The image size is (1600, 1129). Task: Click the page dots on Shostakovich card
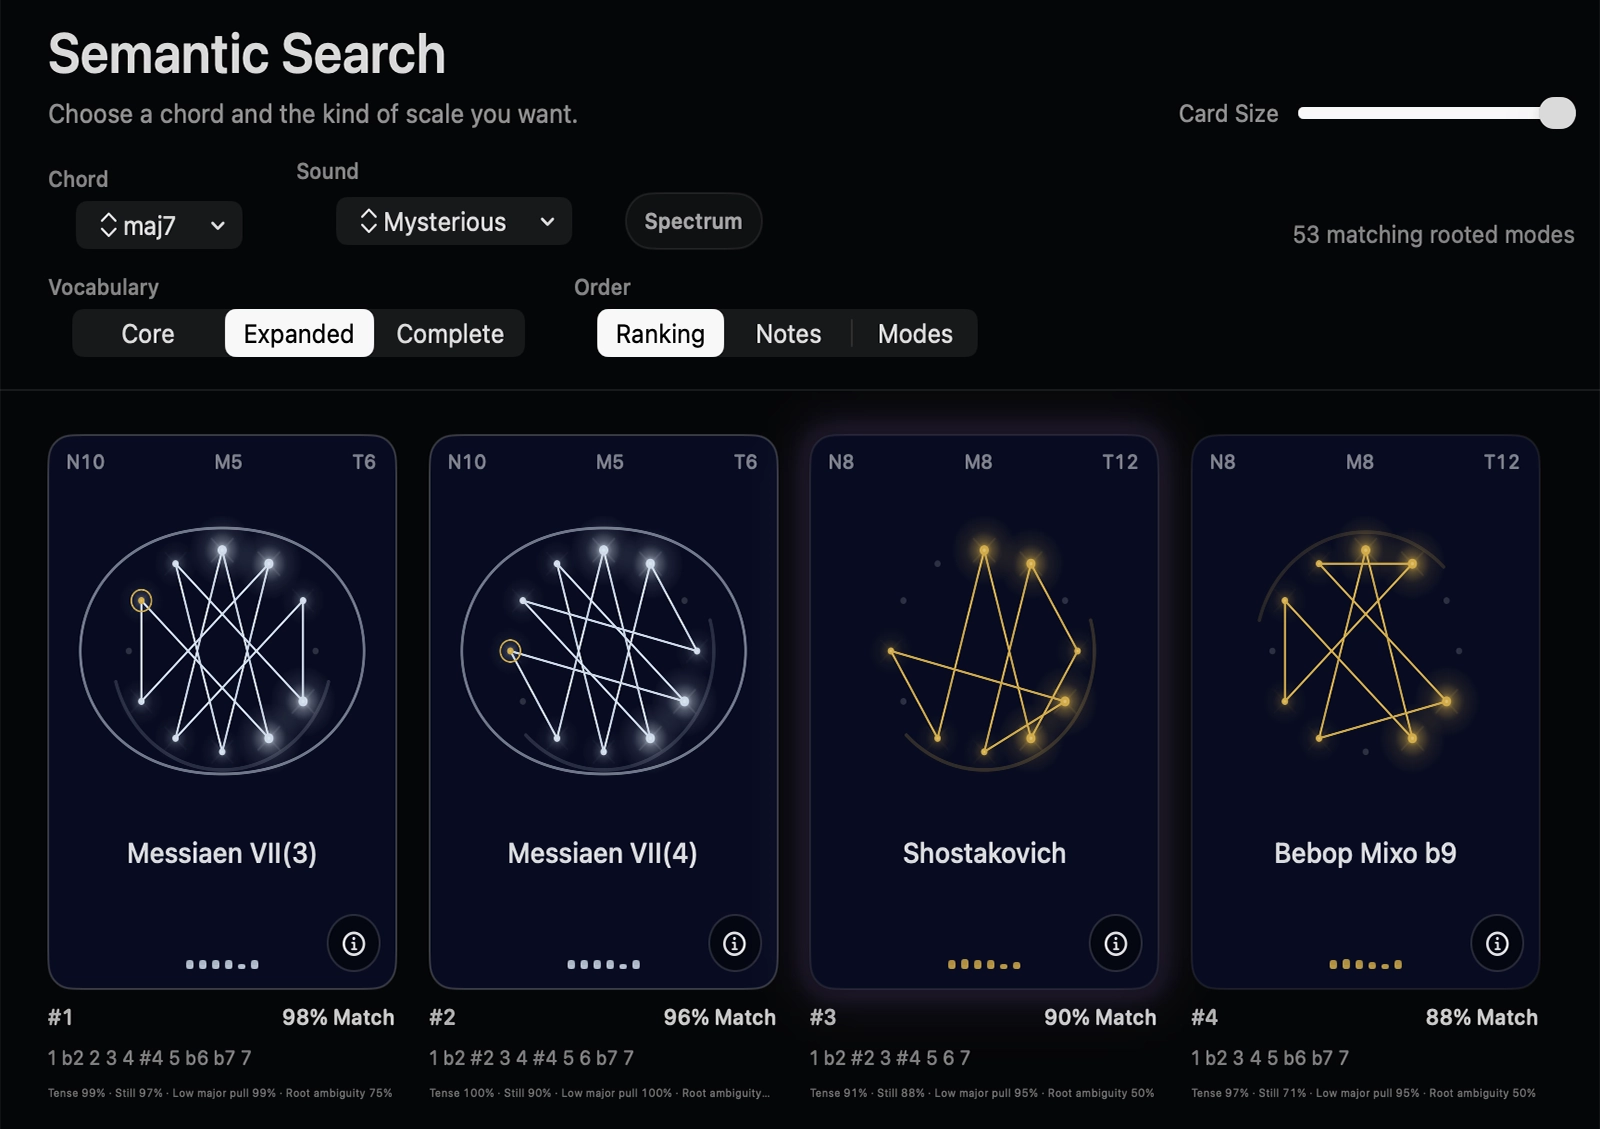pyautogui.click(x=985, y=964)
